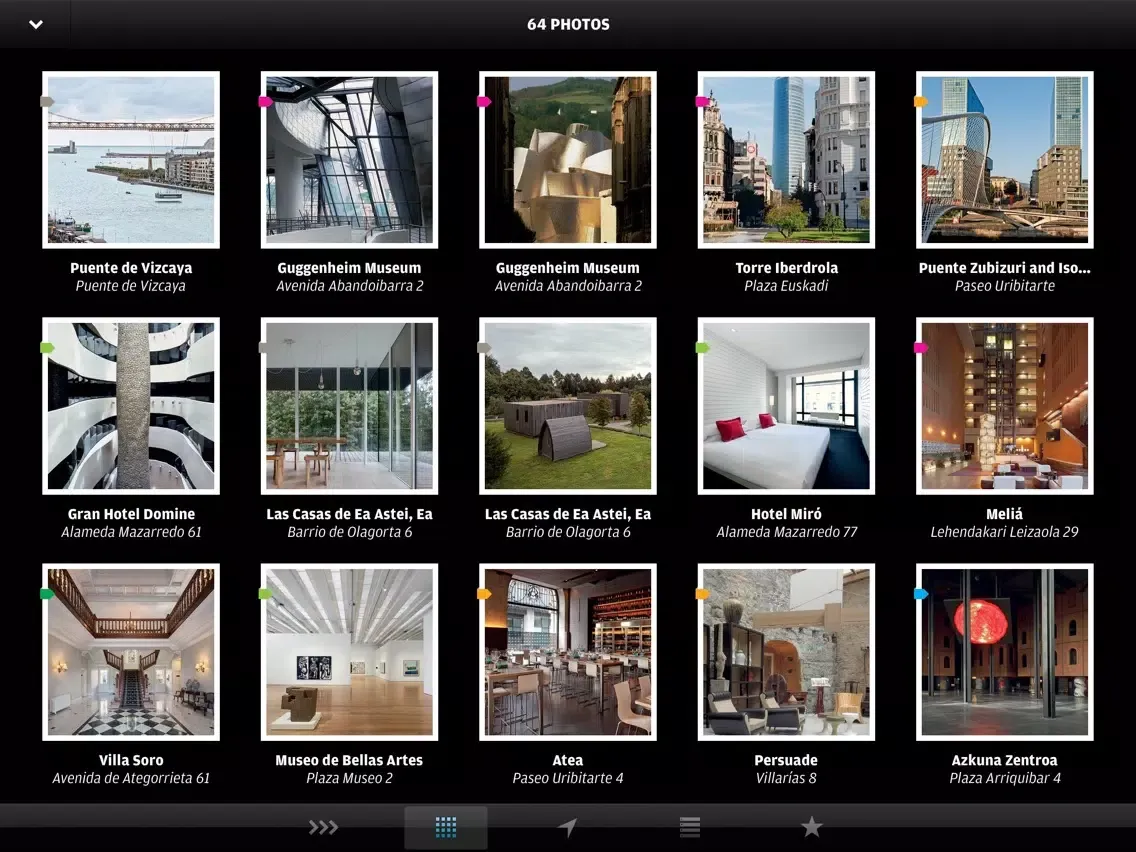Click the orange tag on Atea
The width and height of the screenshot is (1136, 852).
click(x=484, y=594)
